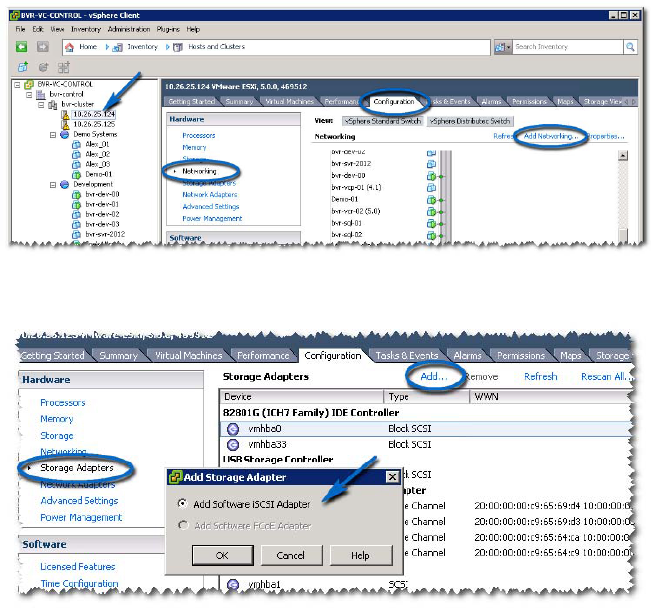Click the VM icon next to Demo-01 in networking list
The image size is (651, 609).
tap(431, 200)
